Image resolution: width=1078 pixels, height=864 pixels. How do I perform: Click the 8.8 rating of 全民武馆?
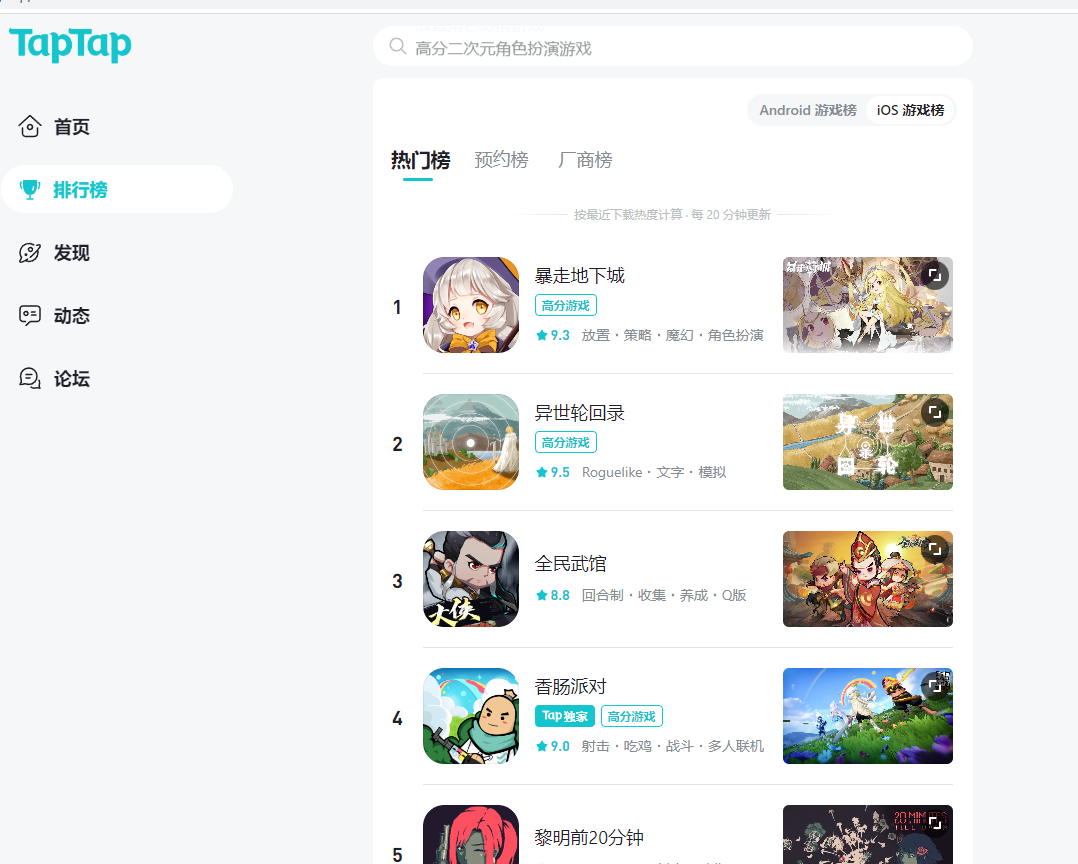pyautogui.click(x=553, y=595)
